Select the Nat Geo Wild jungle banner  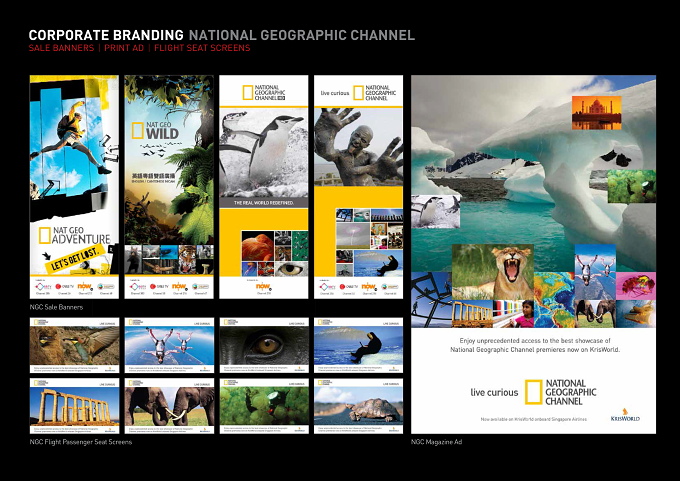pyautogui.click(x=169, y=187)
